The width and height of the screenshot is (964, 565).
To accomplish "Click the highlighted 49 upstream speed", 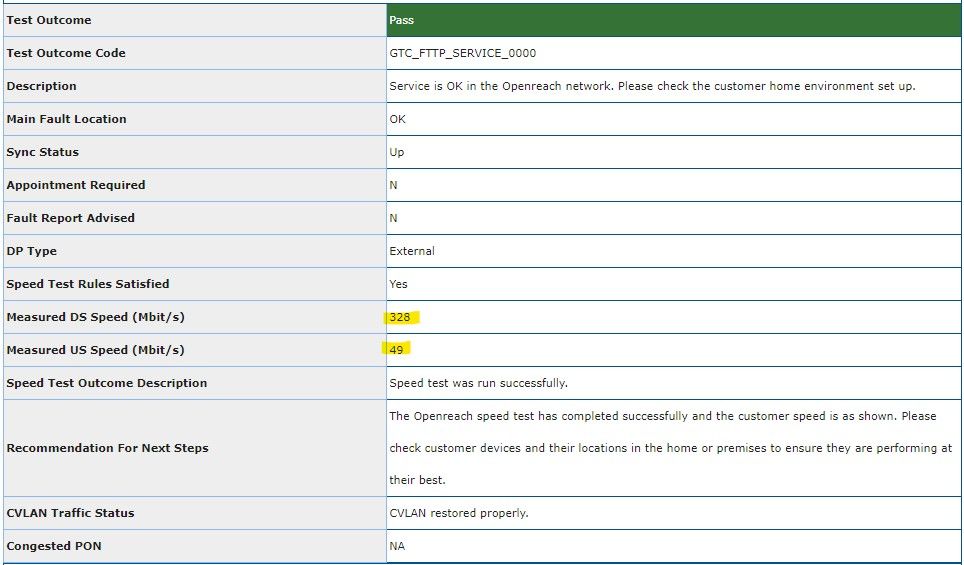I will (x=396, y=350).
